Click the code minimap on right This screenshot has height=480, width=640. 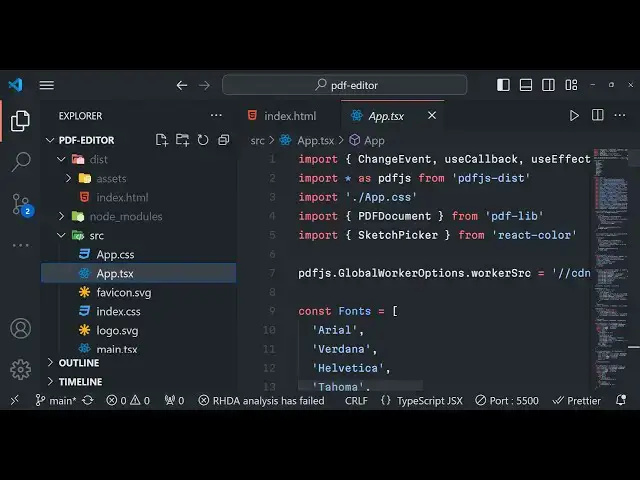click(x=610, y=267)
